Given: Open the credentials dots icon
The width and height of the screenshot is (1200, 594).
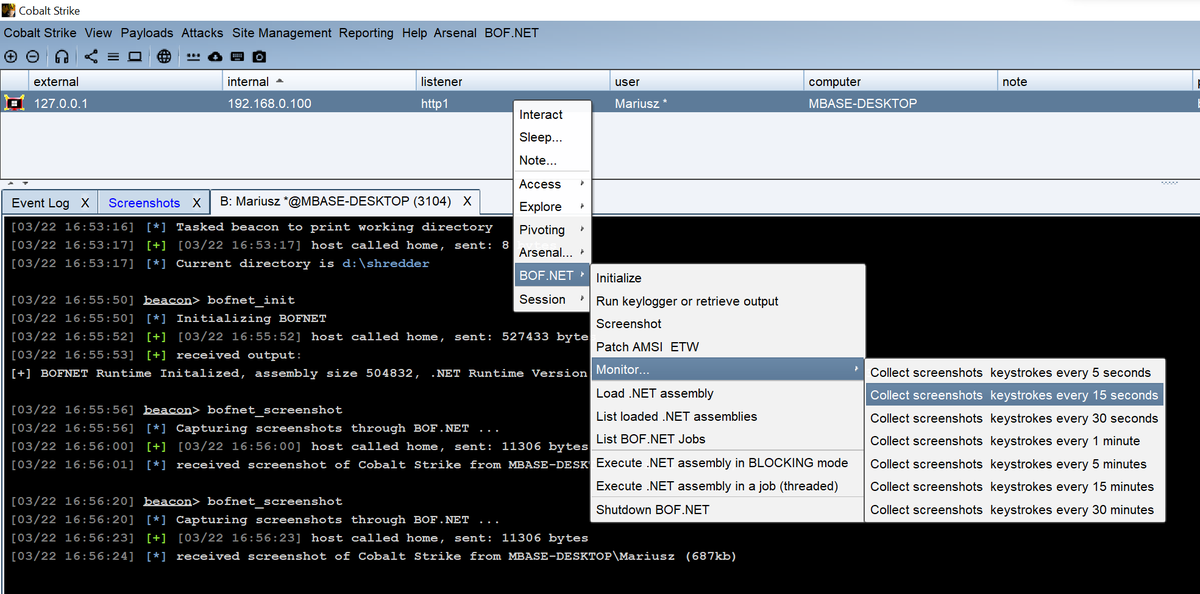Looking at the screenshot, I should coord(193,57).
